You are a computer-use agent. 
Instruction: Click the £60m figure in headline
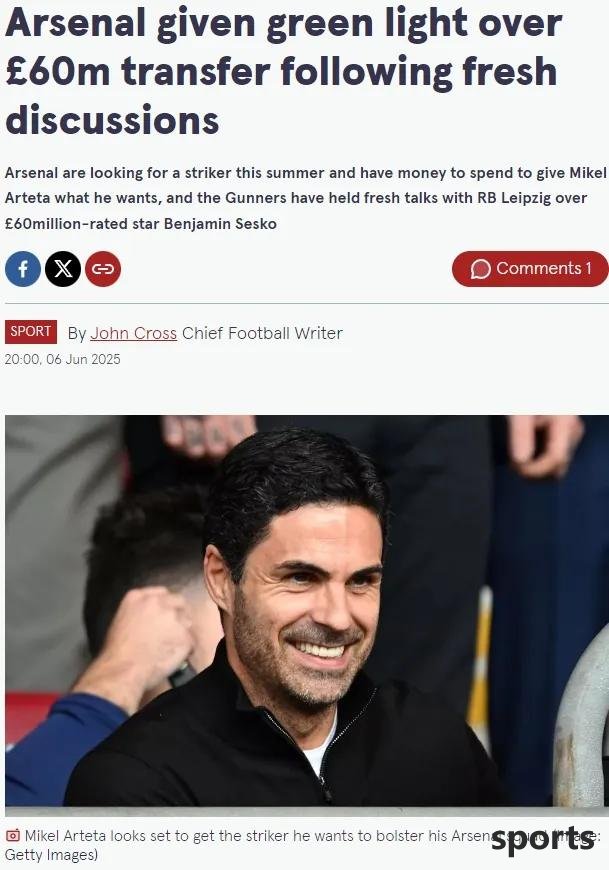pyautogui.click(x=58, y=72)
